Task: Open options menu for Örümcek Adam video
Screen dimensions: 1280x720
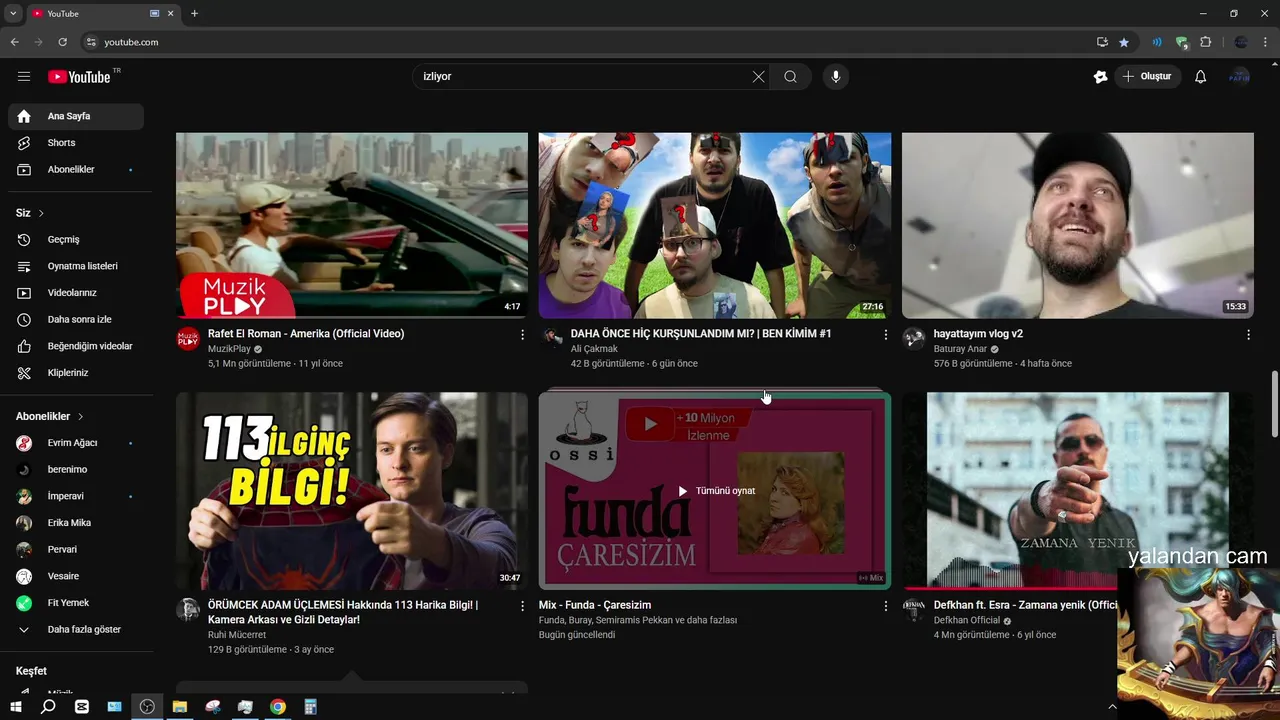Action: click(x=522, y=606)
